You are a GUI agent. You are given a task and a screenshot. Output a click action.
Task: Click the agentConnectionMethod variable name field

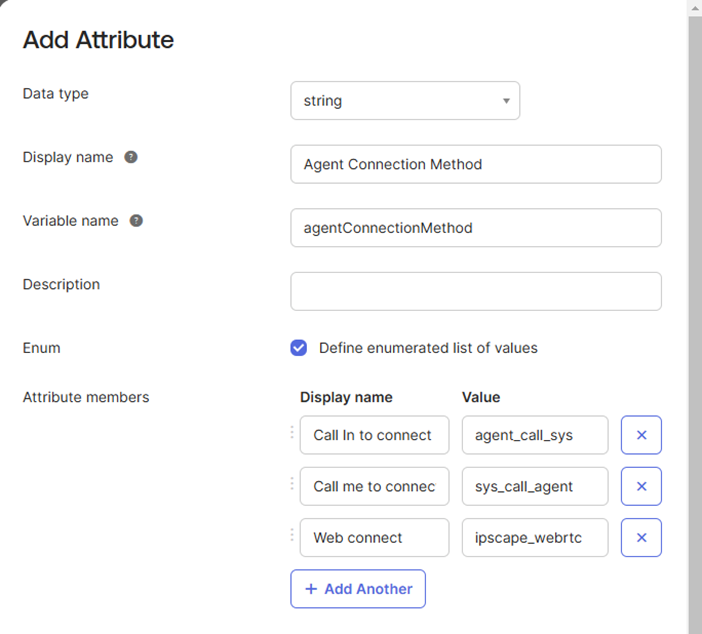475,228
